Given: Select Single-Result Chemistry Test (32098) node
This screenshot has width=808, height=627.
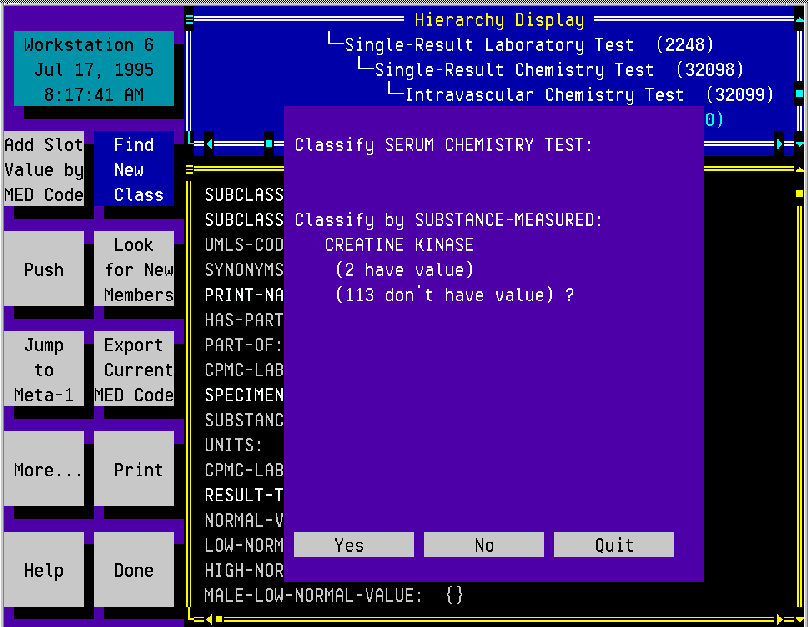Looking at the screenshot, I should 559,70.
